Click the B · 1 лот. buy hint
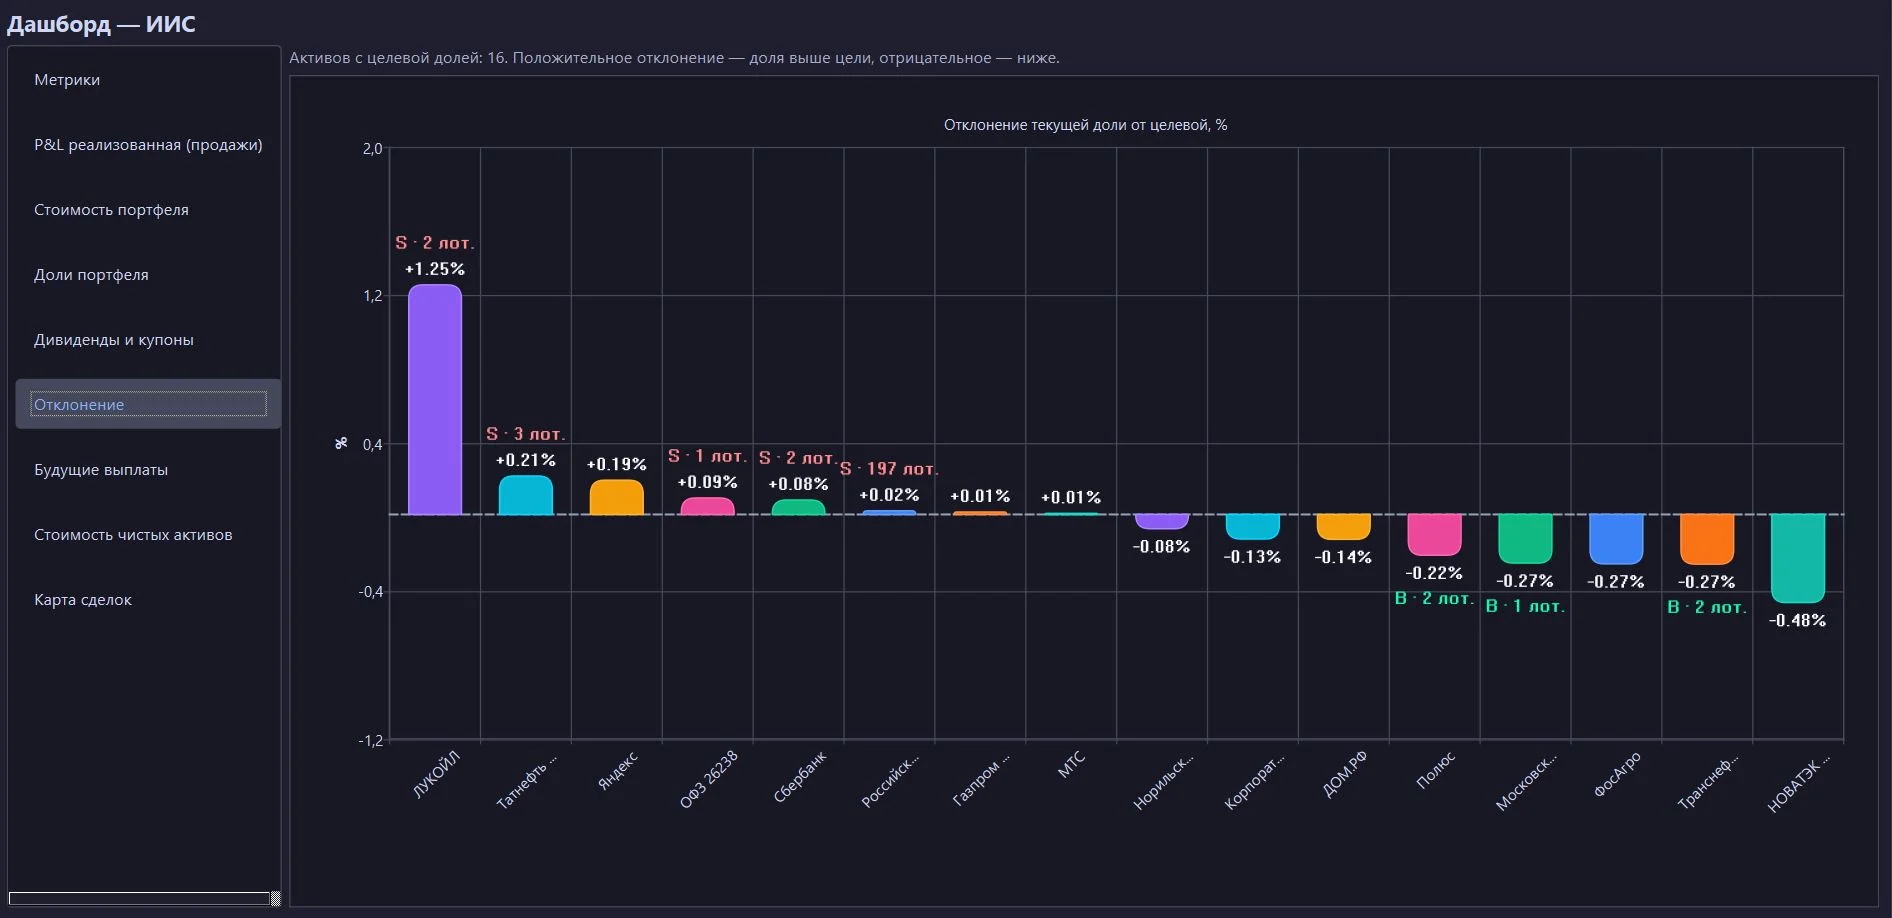 pyautogui.click(x=1525, y=606)
